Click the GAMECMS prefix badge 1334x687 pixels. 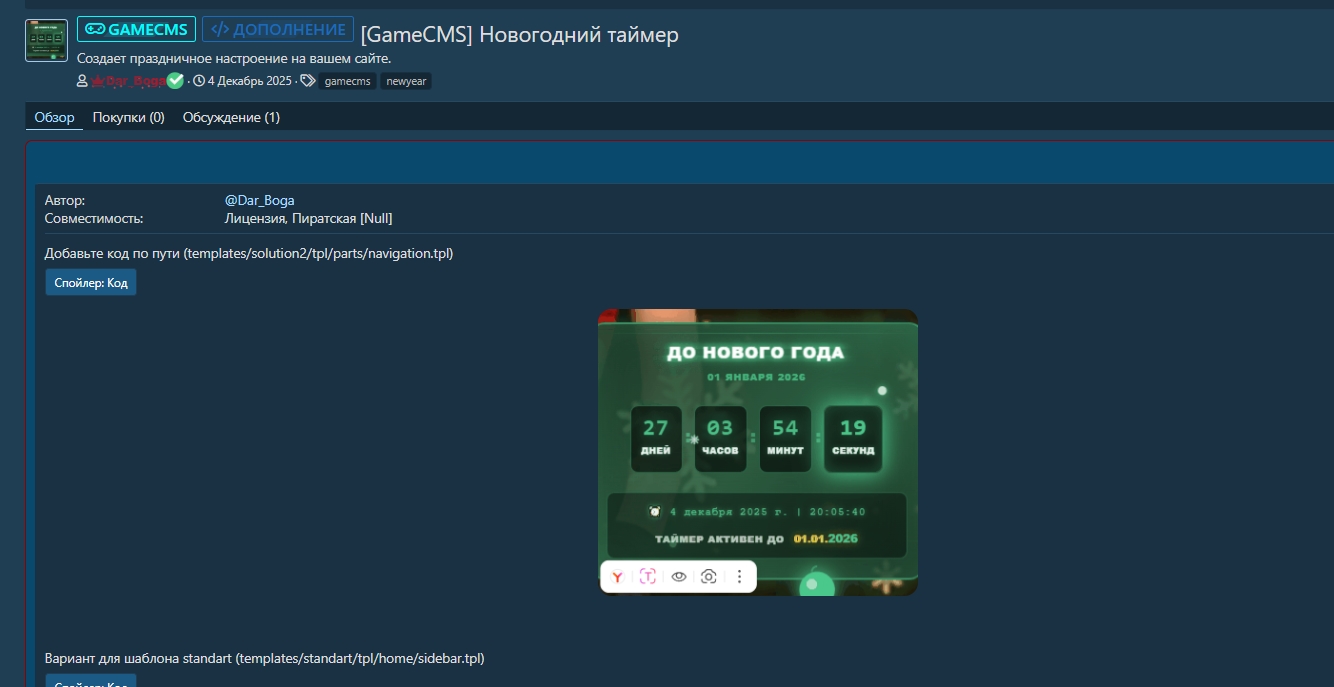(136, 30)
